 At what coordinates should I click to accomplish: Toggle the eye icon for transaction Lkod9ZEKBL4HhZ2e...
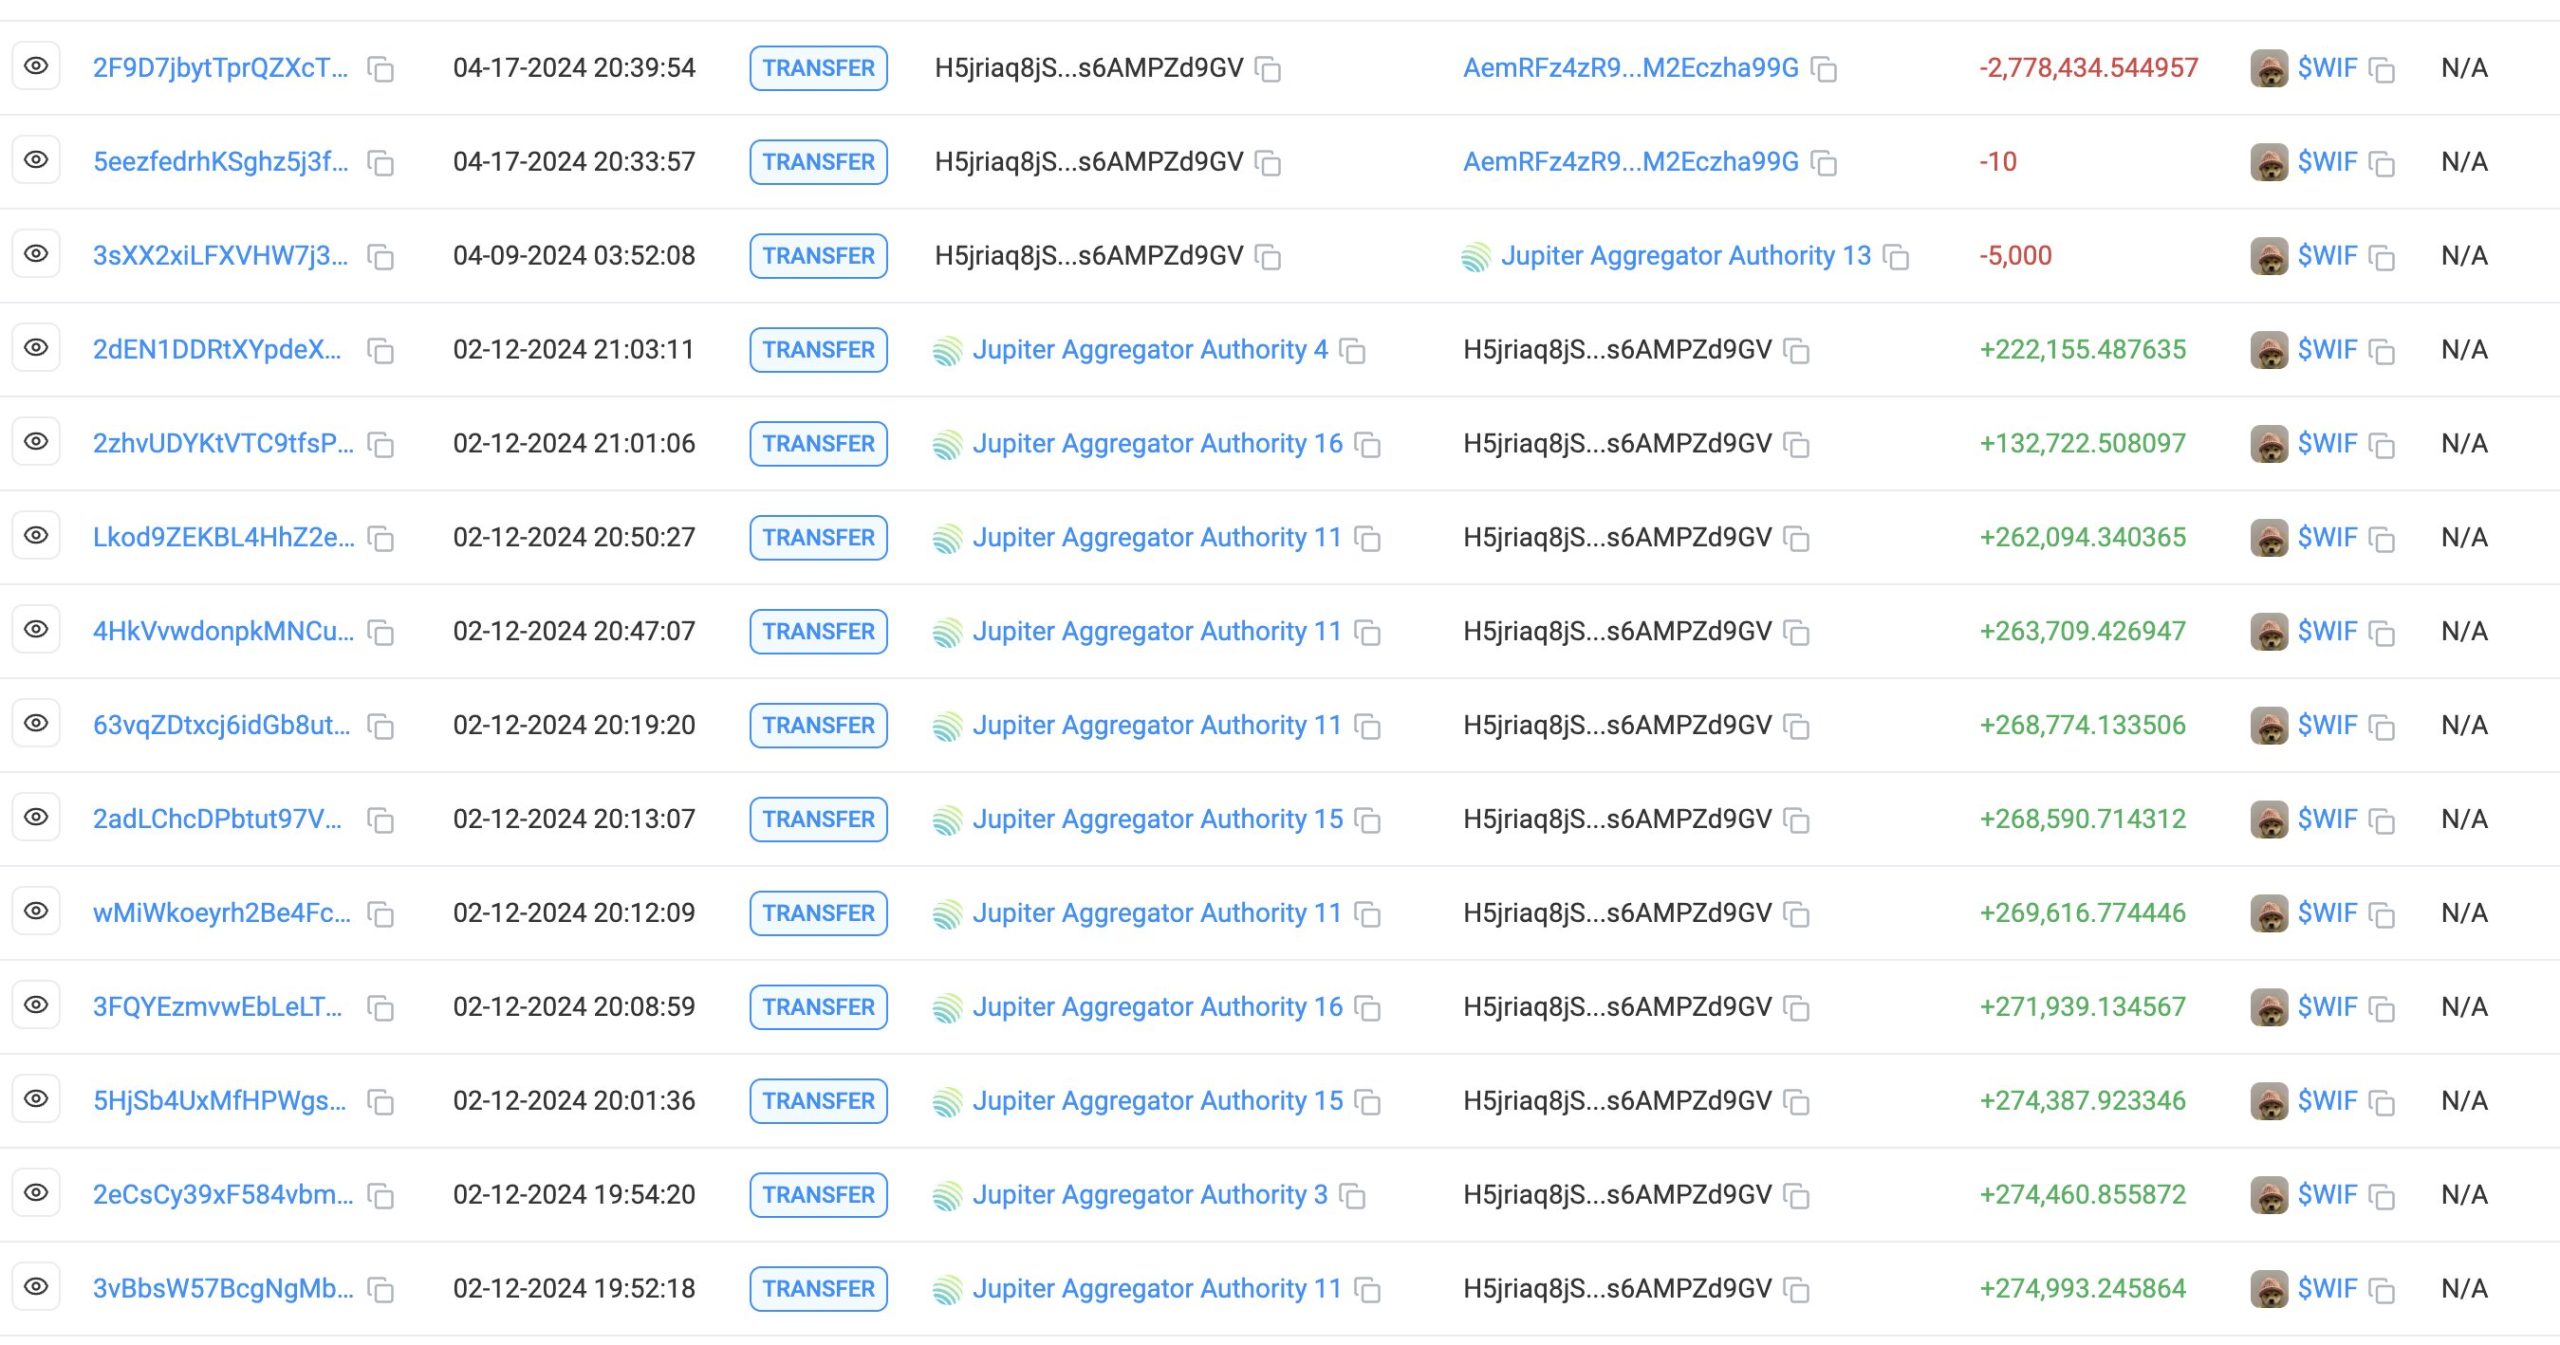[36, 536]
